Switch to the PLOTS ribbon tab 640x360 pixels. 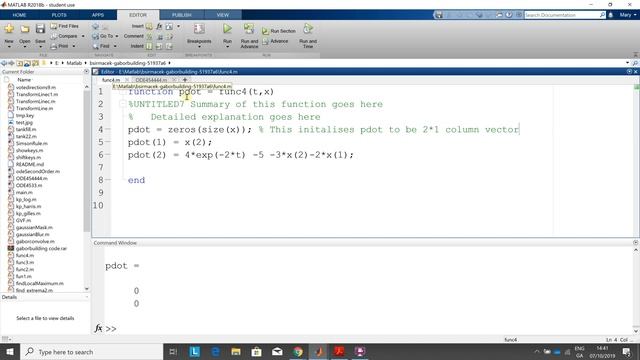pos(59,15)
